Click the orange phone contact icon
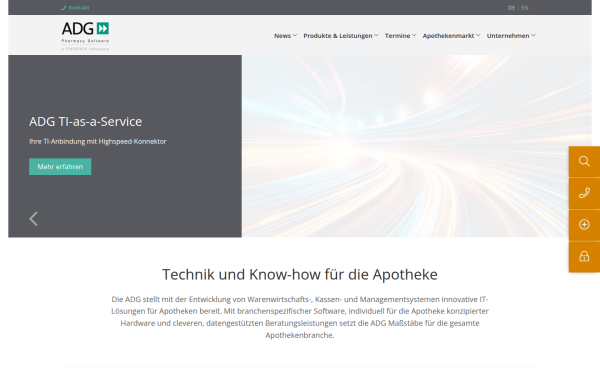This screenshot has height=375, width=600. (584, 193)
